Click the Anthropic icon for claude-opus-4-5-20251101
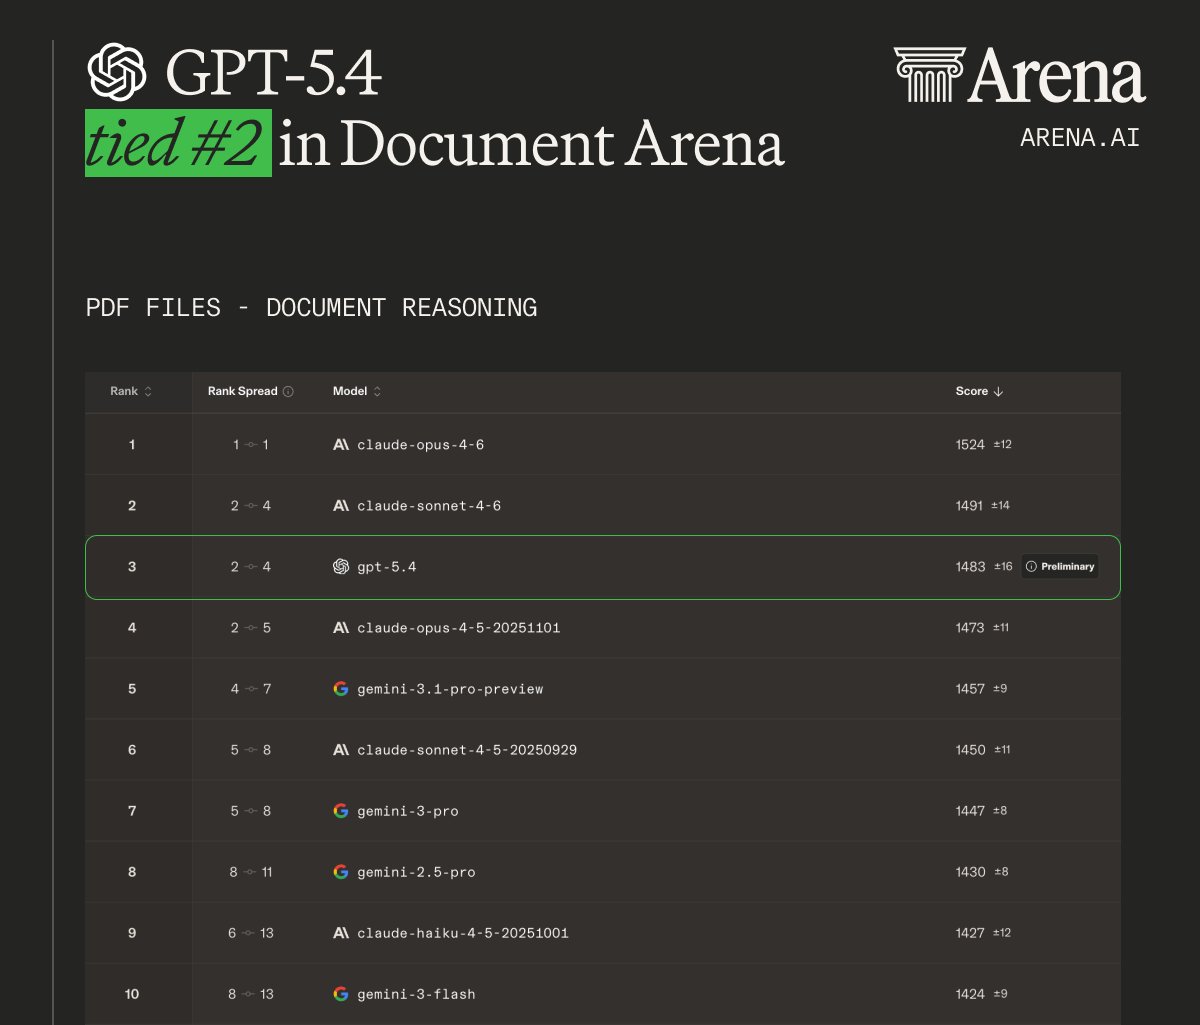 tap(341, 627)
